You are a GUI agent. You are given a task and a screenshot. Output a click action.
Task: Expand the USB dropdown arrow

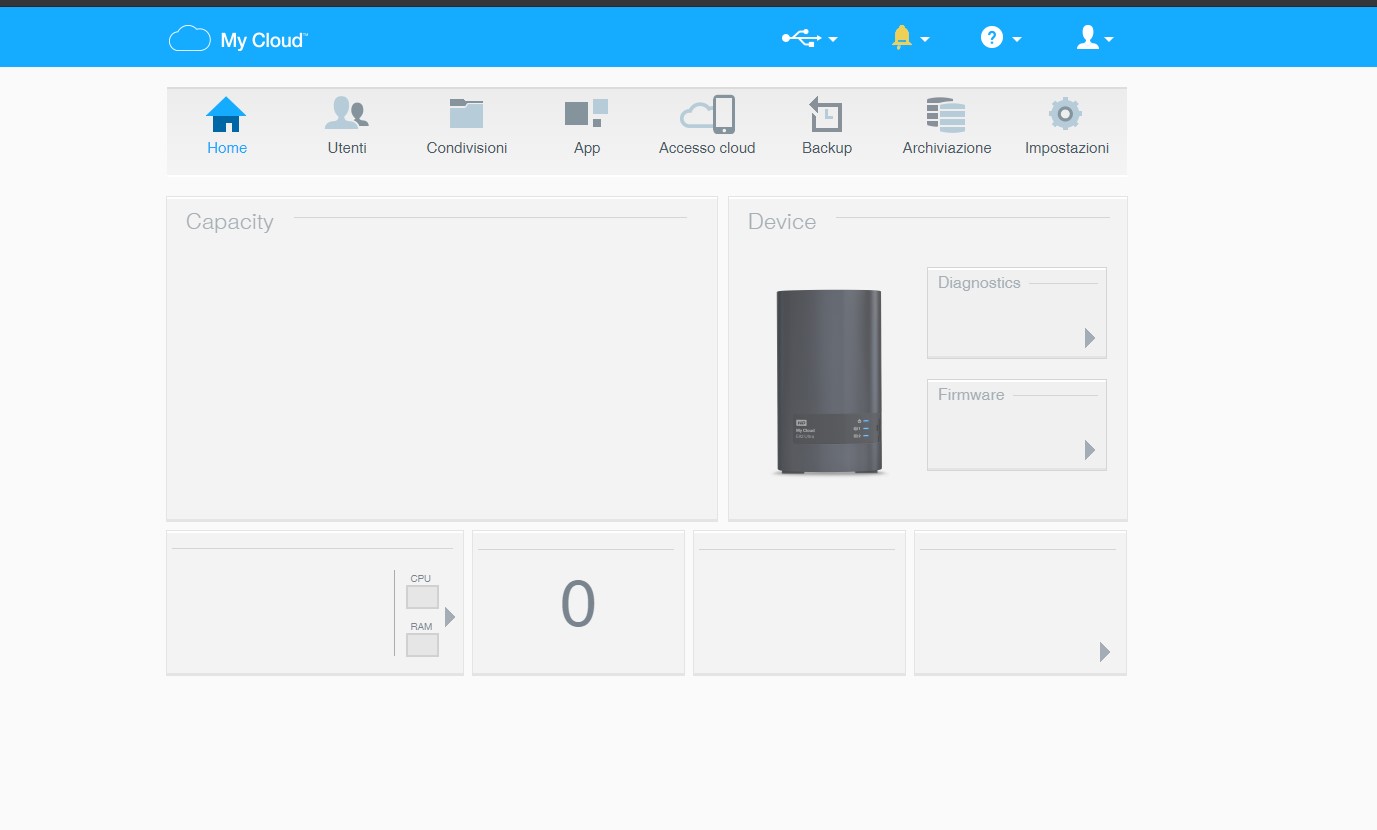pyautogui.click(x=833, y=40)
